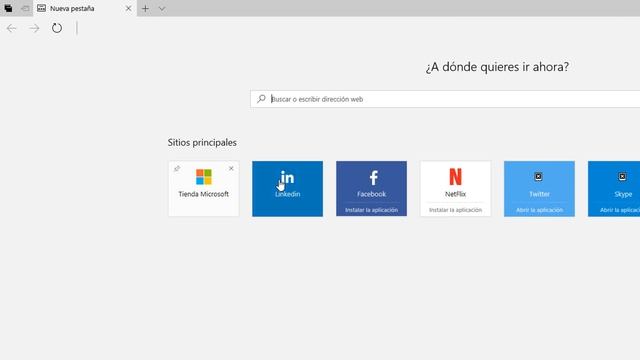The image size is (640, 360).
Task: Click Abrir la aplicación under Twitter
Action: (539, 210)
